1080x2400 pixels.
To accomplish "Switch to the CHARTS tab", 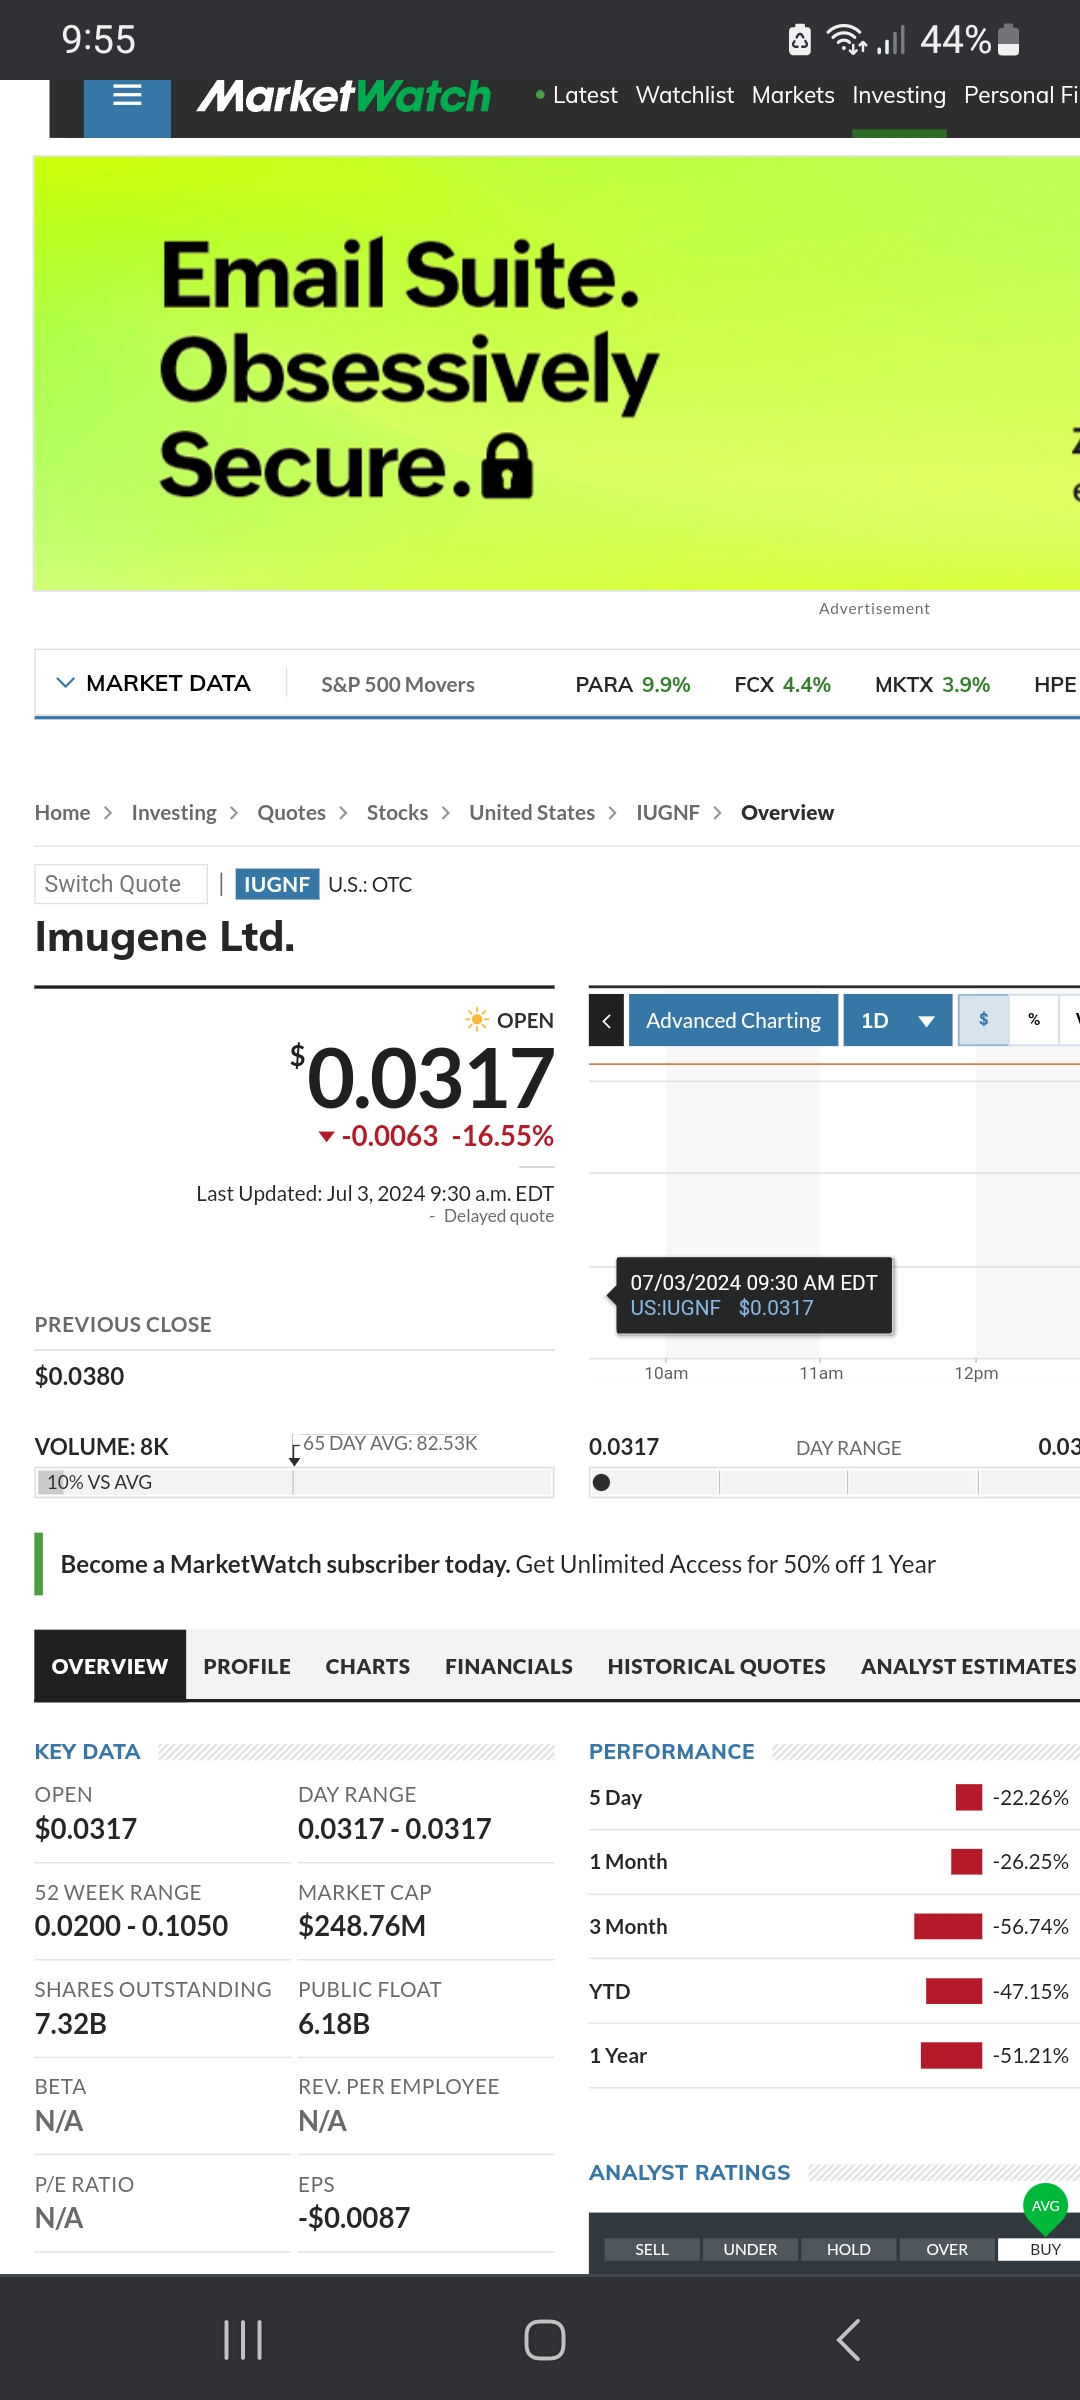I will point(368,1666).
